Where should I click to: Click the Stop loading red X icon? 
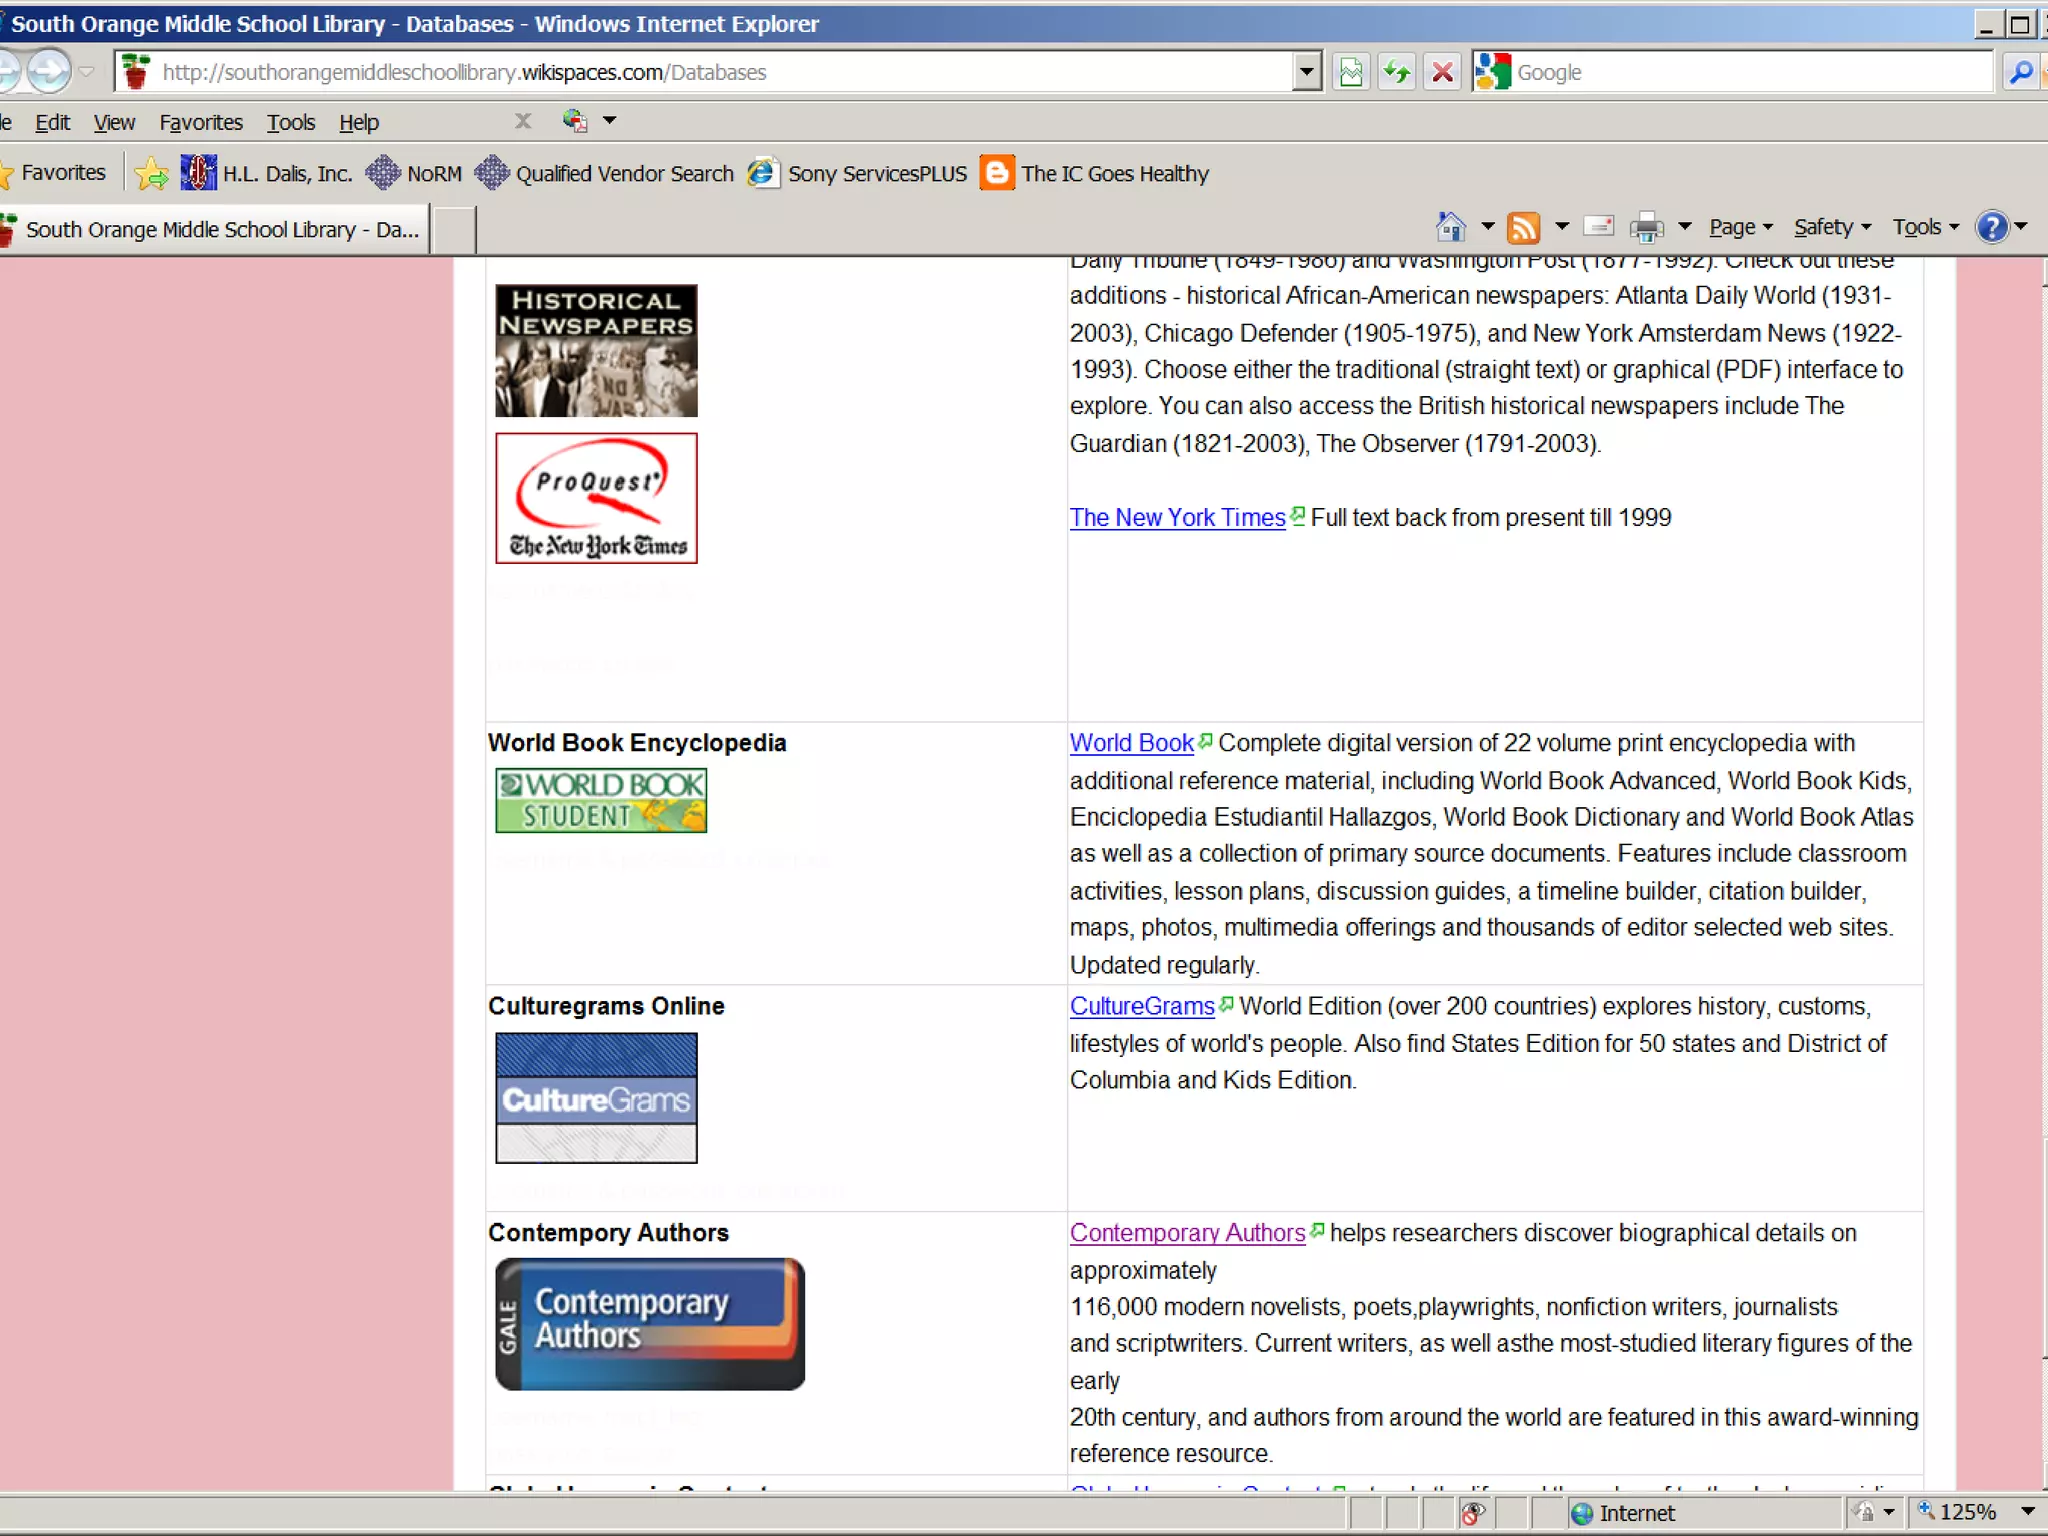pos(1442,72)
